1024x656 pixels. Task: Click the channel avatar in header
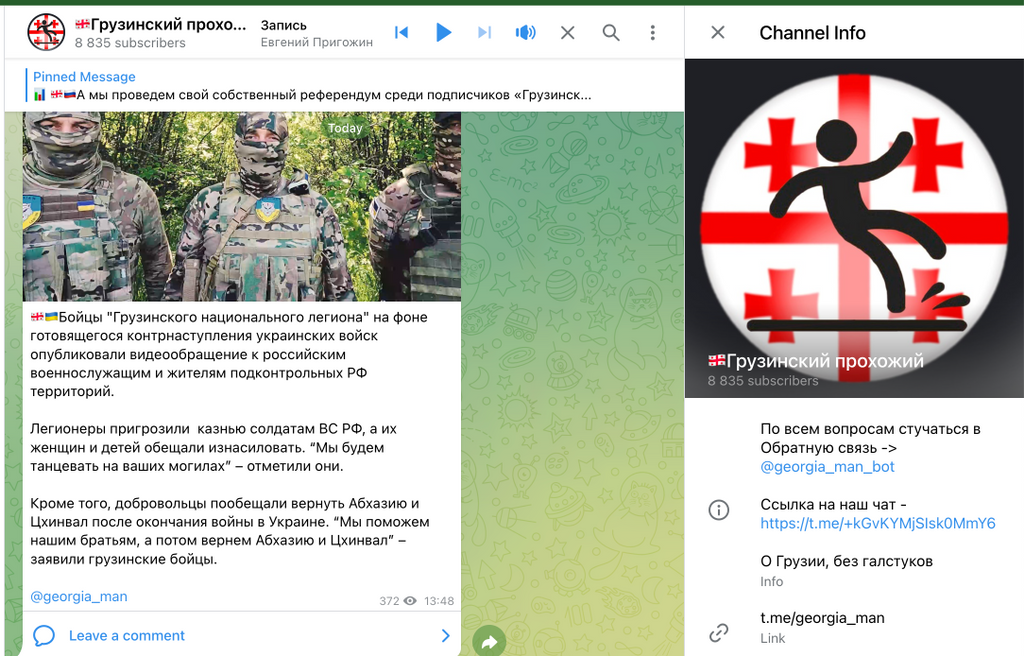[46, 33]
